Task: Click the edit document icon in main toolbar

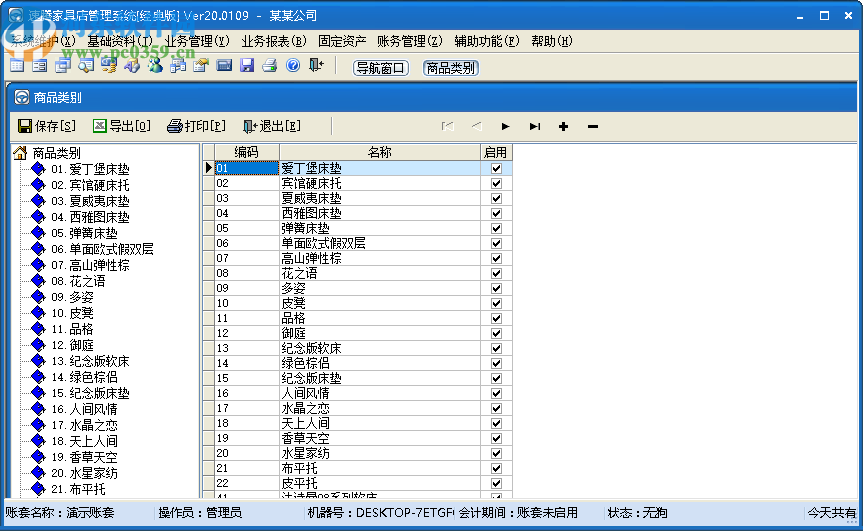Action: click(201, 66)
